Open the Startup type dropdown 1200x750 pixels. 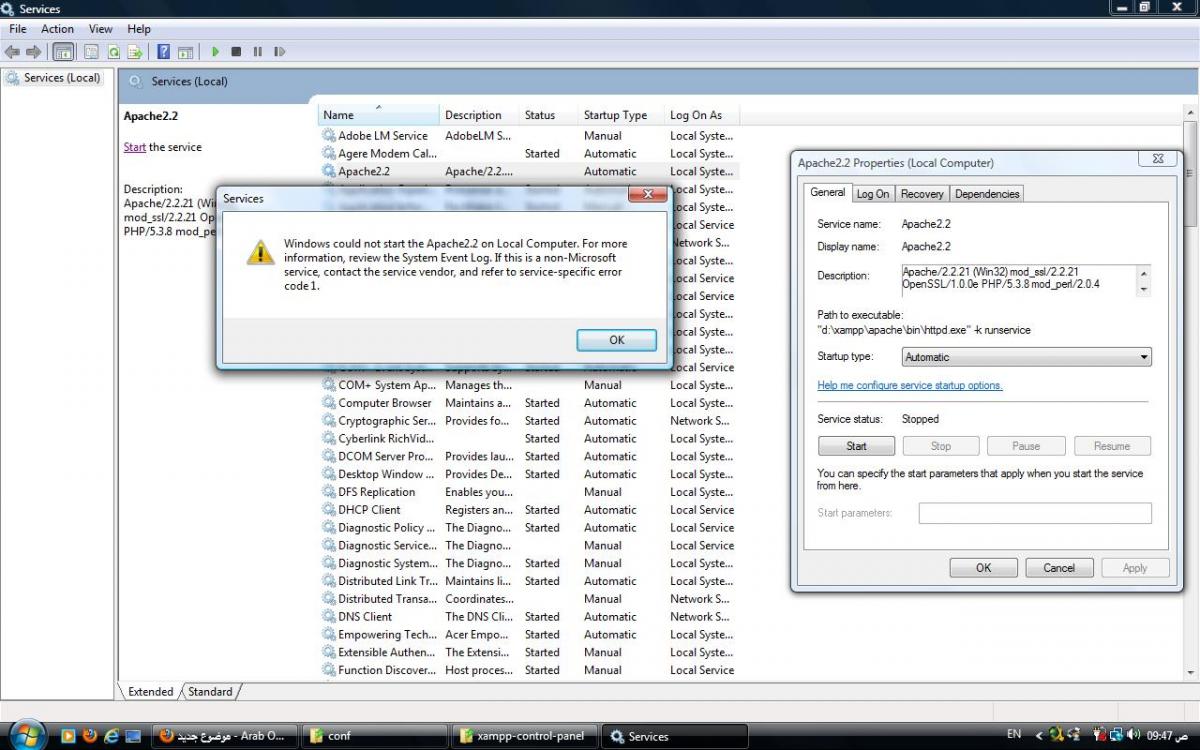pos(1026,357)
